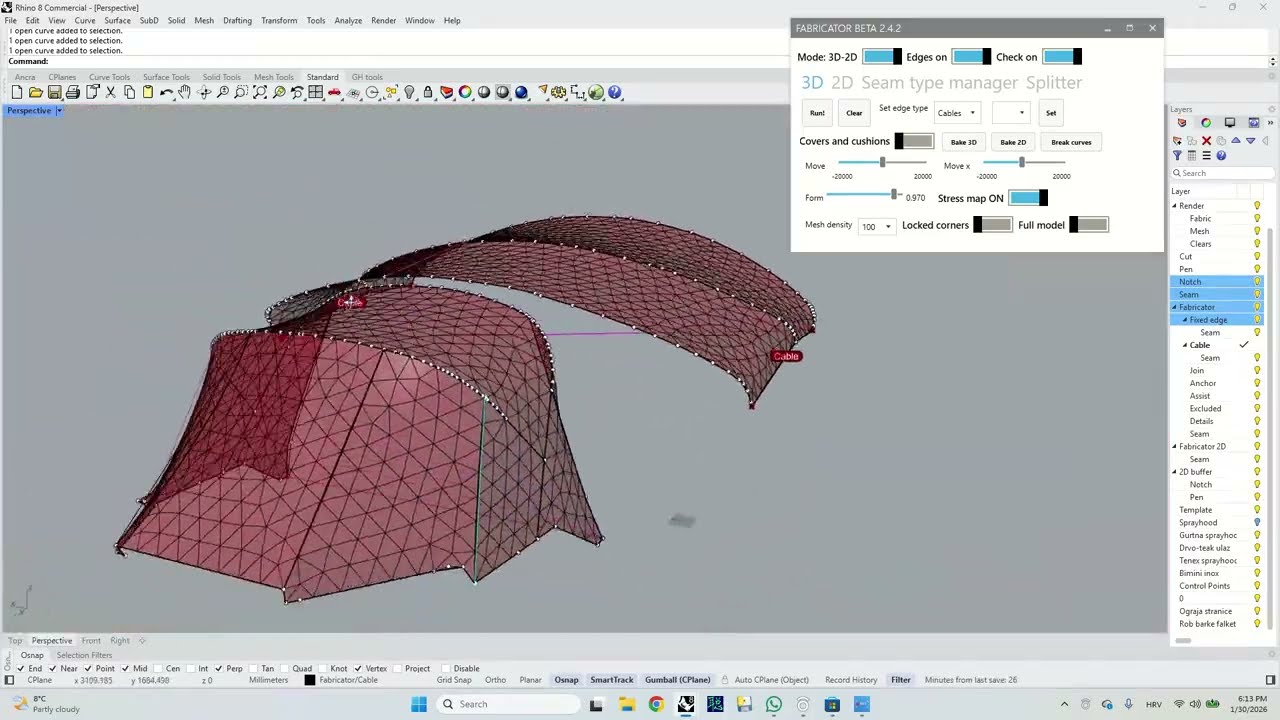Select the Pan hand tool

point(185,92)
